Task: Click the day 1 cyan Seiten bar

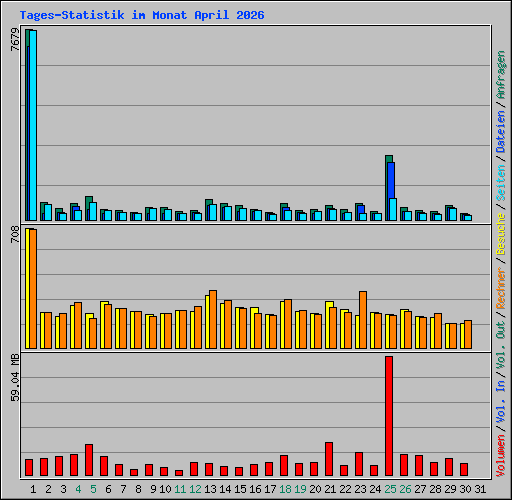Action: coord(33,125)
